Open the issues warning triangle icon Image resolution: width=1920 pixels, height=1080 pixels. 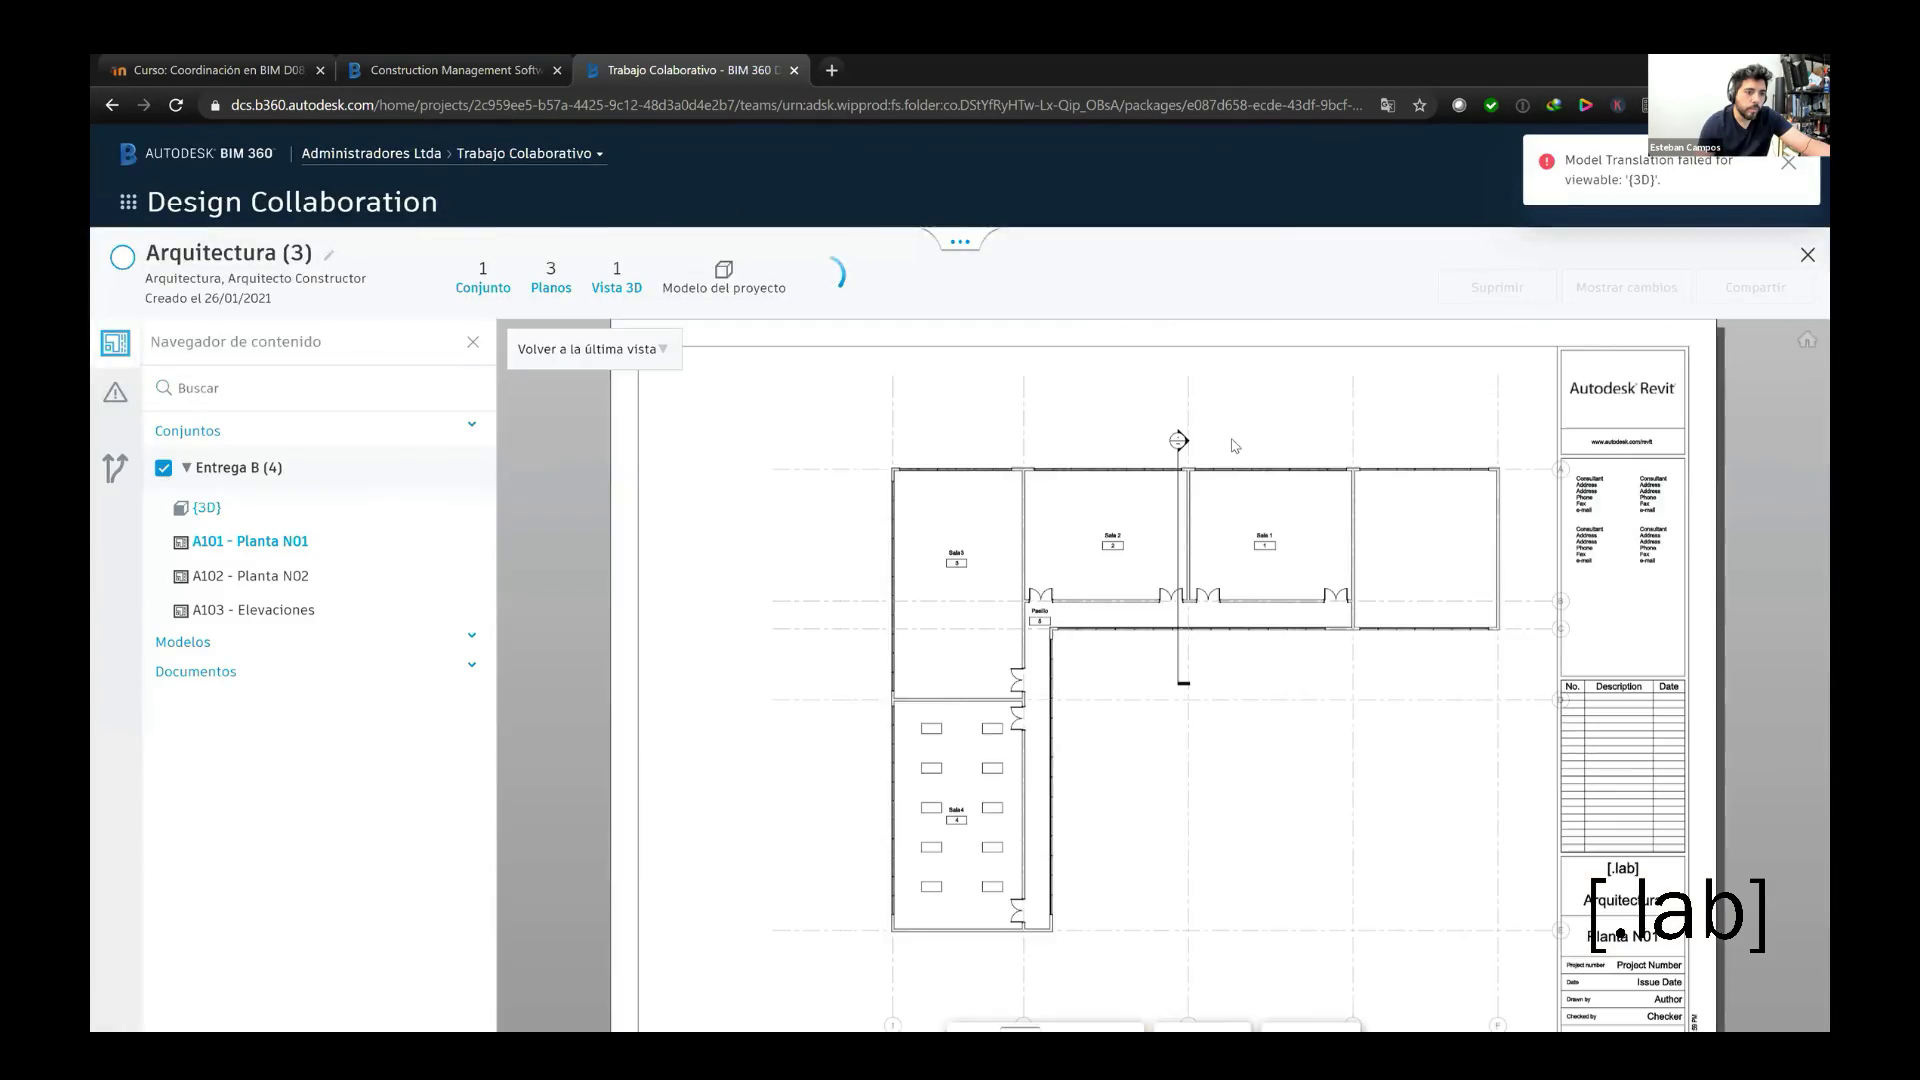[115, 393]
